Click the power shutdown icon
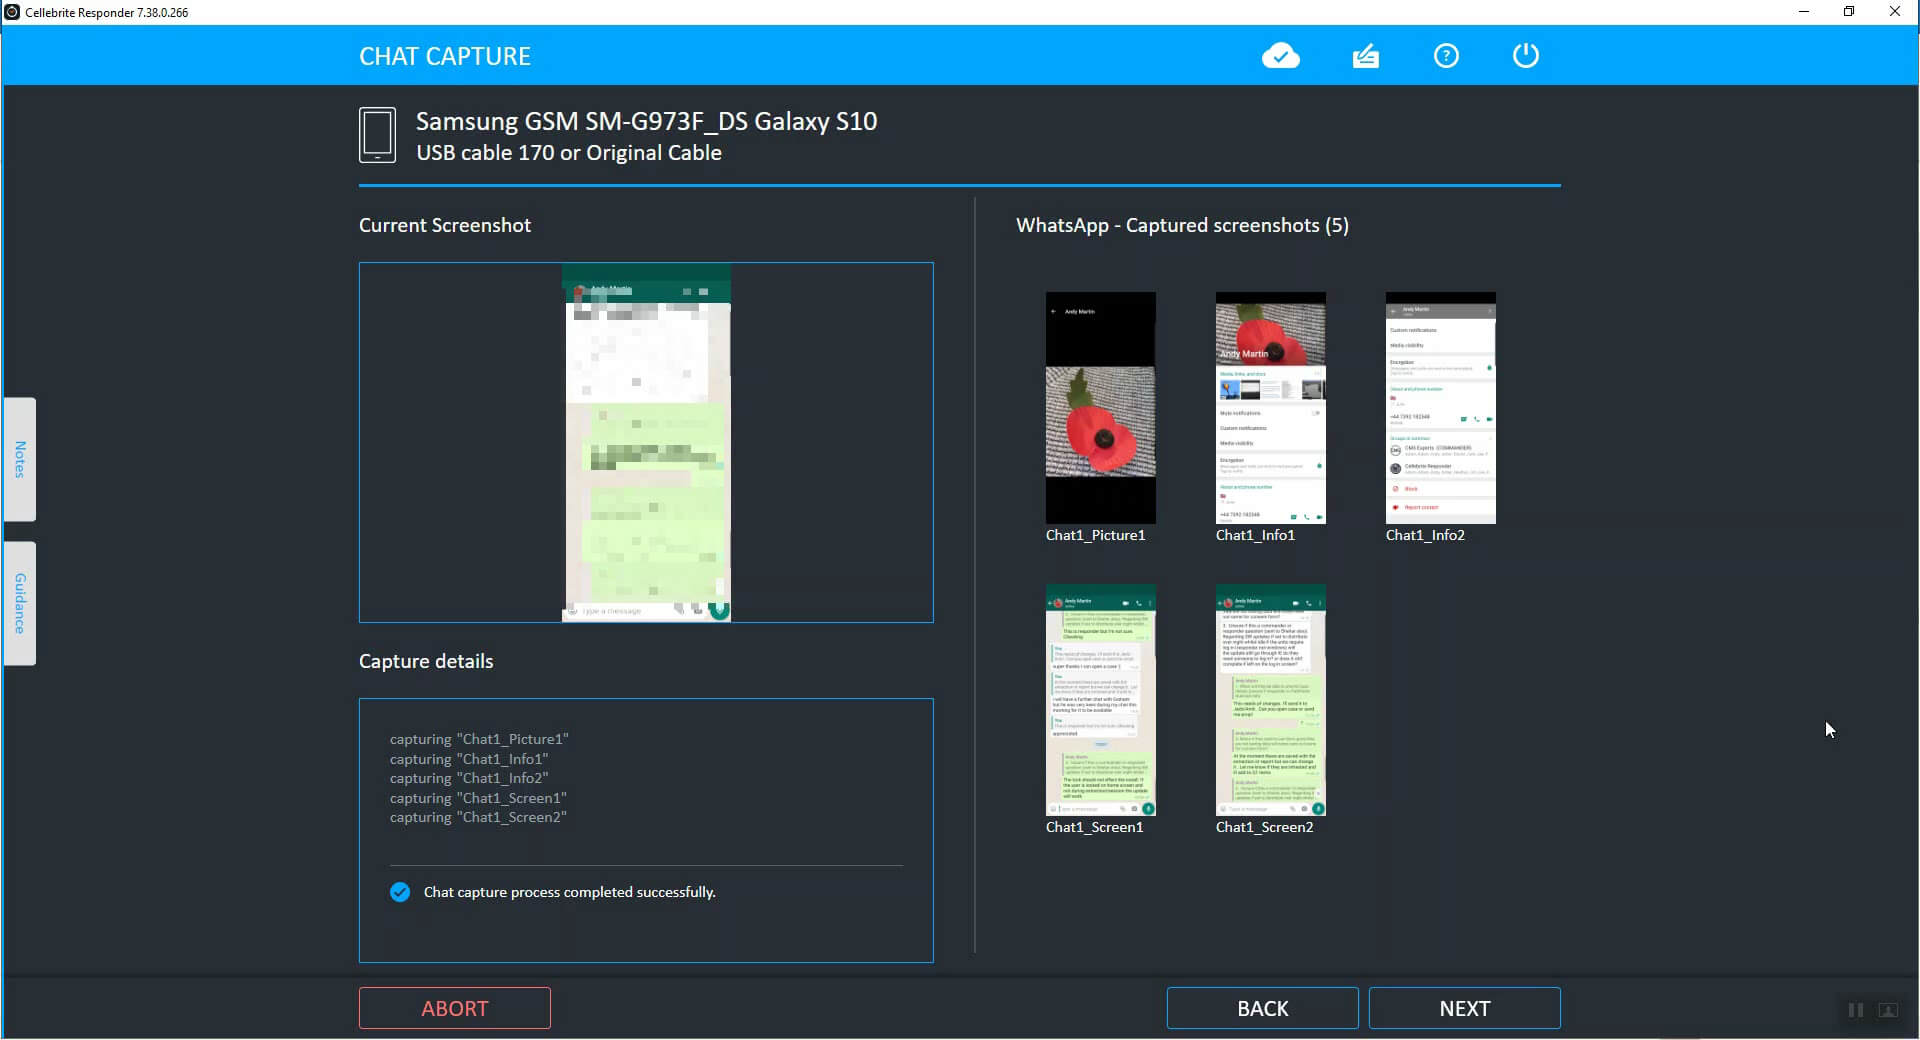Viewport: 1920px width, 1040px height. 1525,55
